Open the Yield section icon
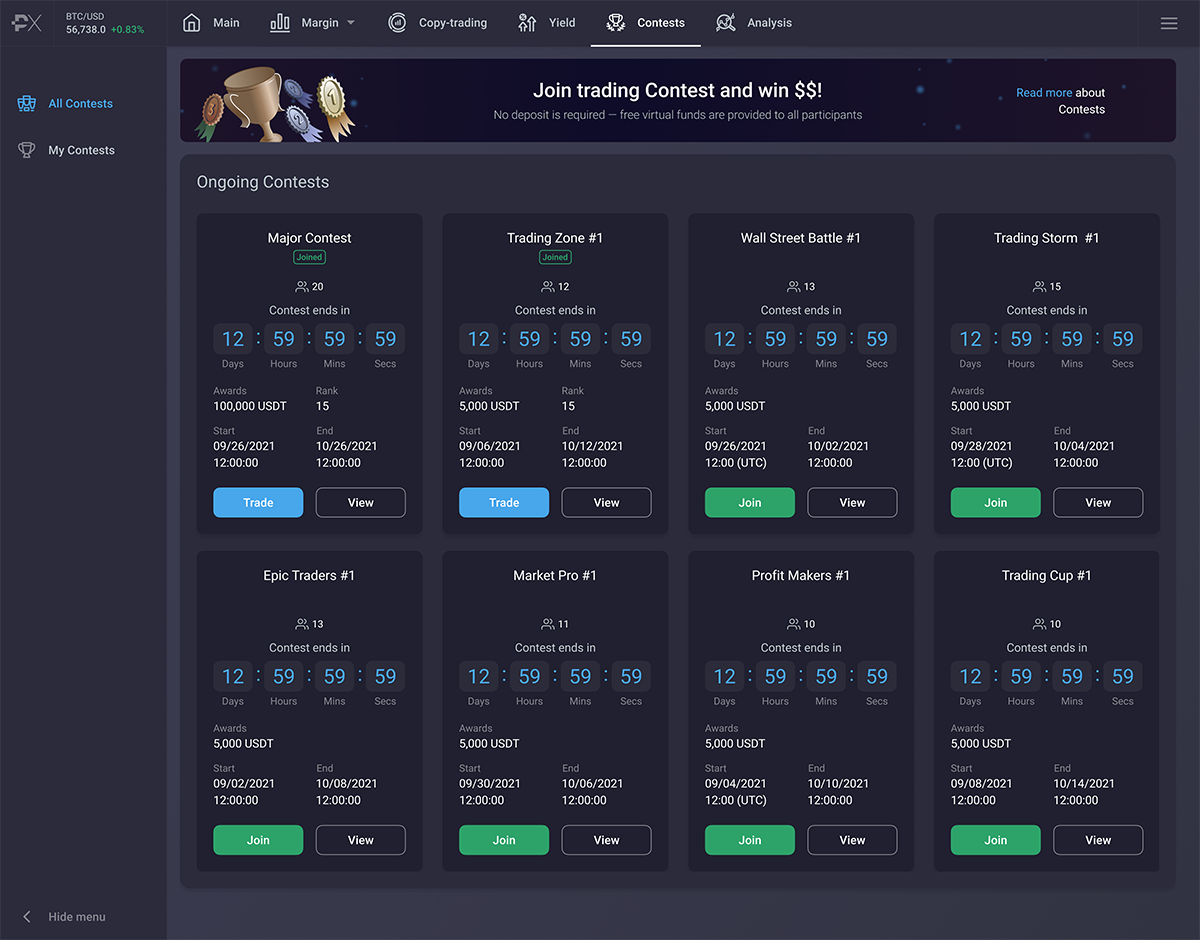1200x940 pixels. click(x=527, y=22)
